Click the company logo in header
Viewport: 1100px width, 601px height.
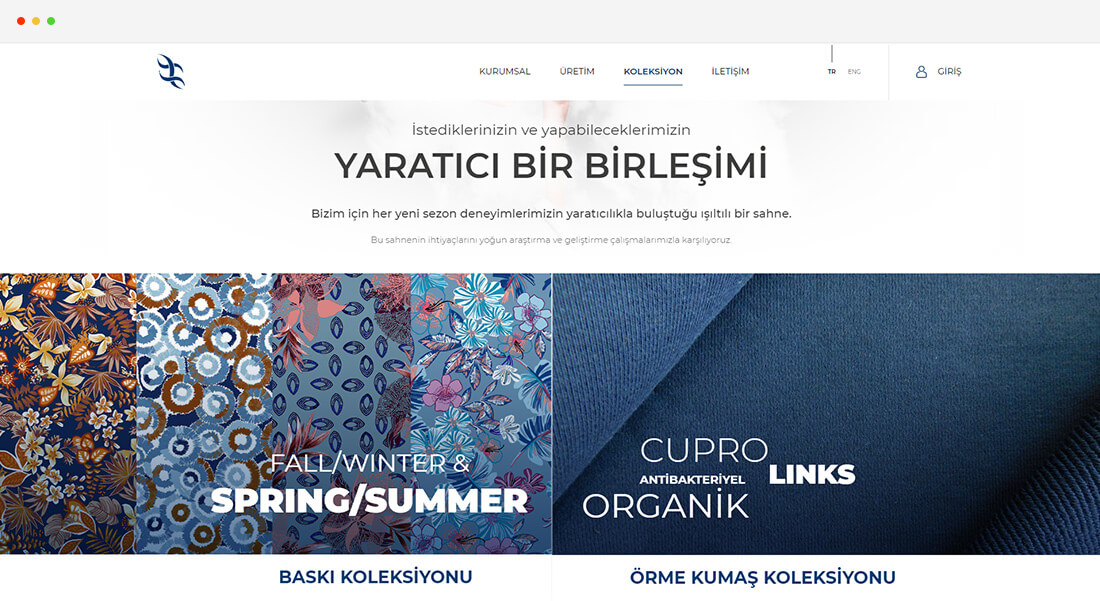pyautogui.click(x=171, y=72)
